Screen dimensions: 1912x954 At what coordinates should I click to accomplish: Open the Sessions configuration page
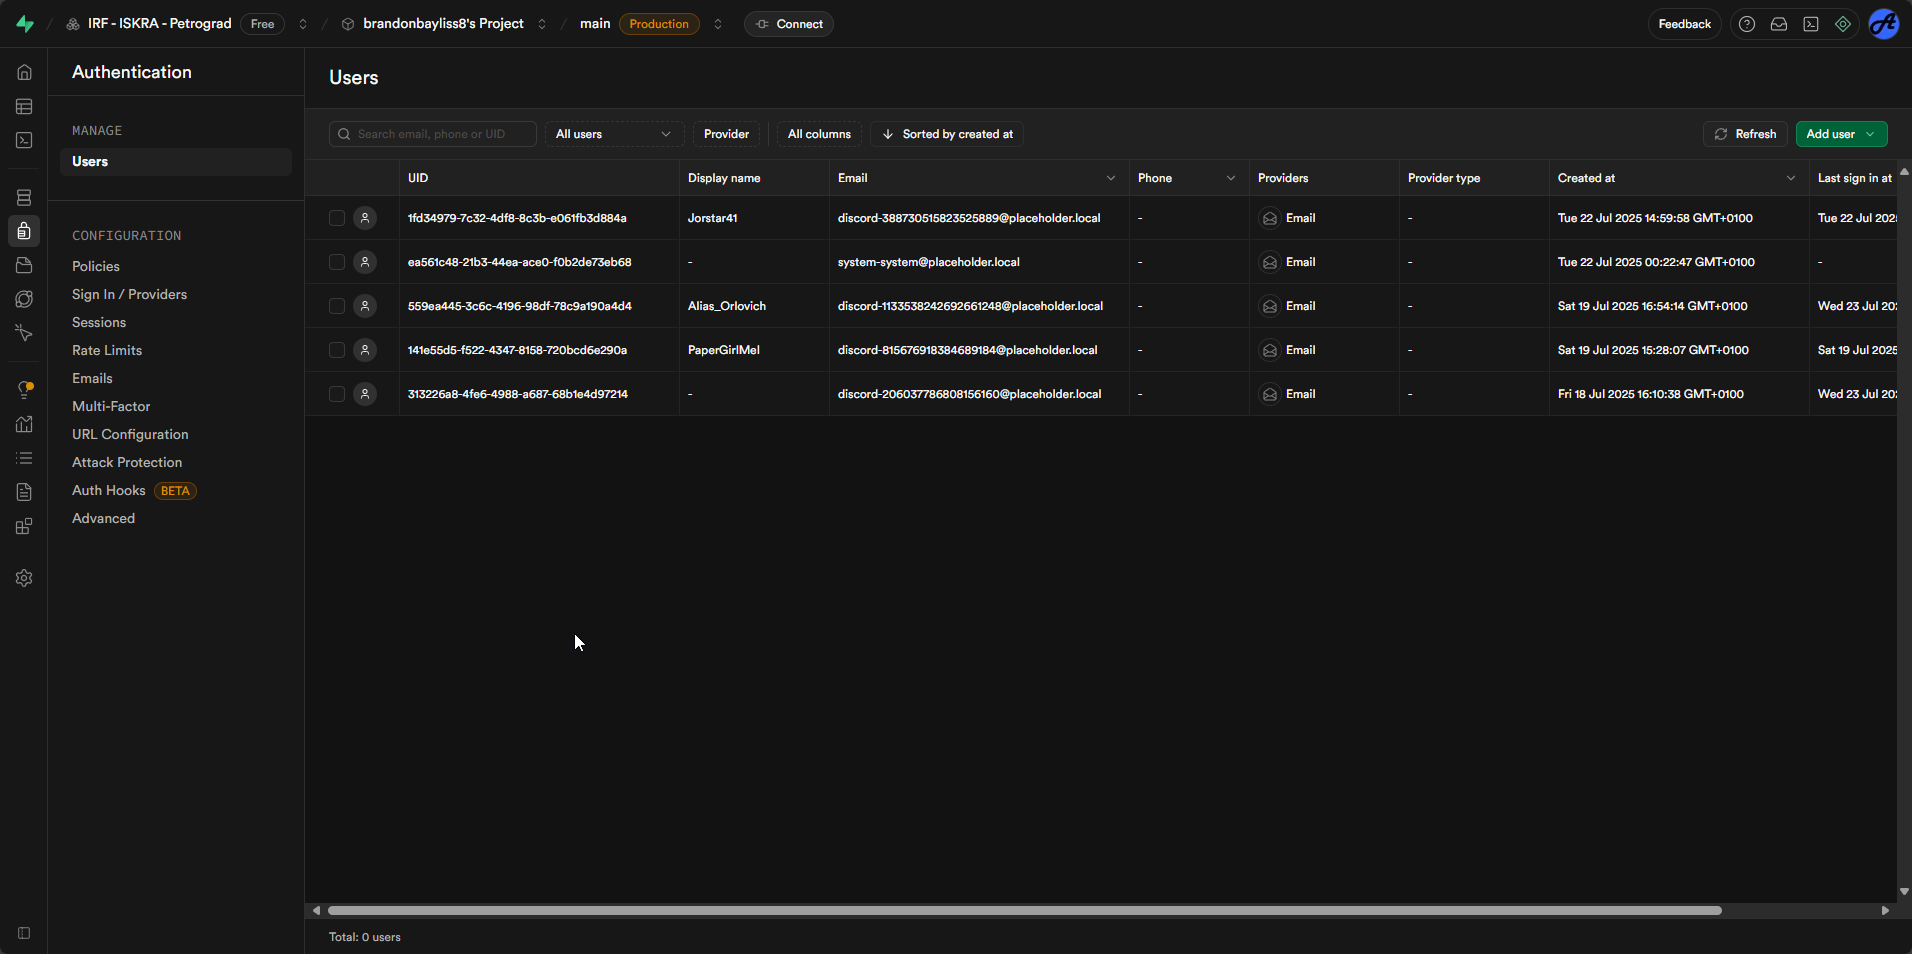coord(99,322)
